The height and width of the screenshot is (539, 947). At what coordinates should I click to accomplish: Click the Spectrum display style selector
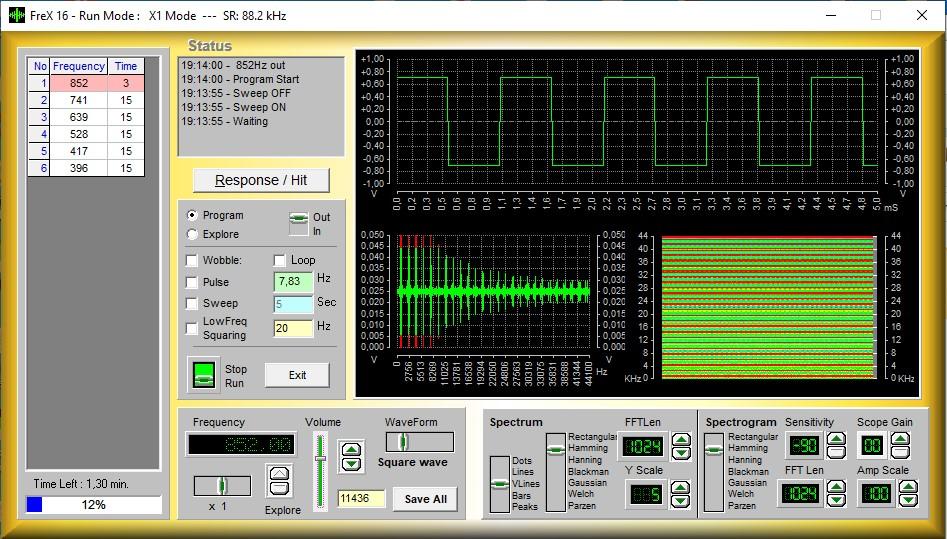point(499,484)
